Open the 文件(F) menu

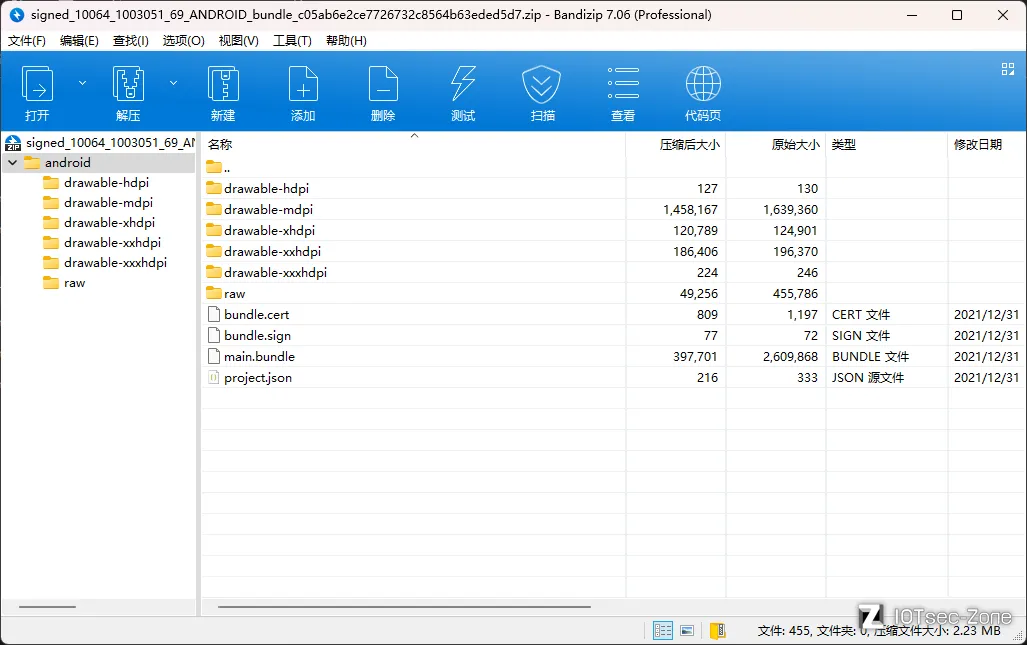(x=27, y=41)
